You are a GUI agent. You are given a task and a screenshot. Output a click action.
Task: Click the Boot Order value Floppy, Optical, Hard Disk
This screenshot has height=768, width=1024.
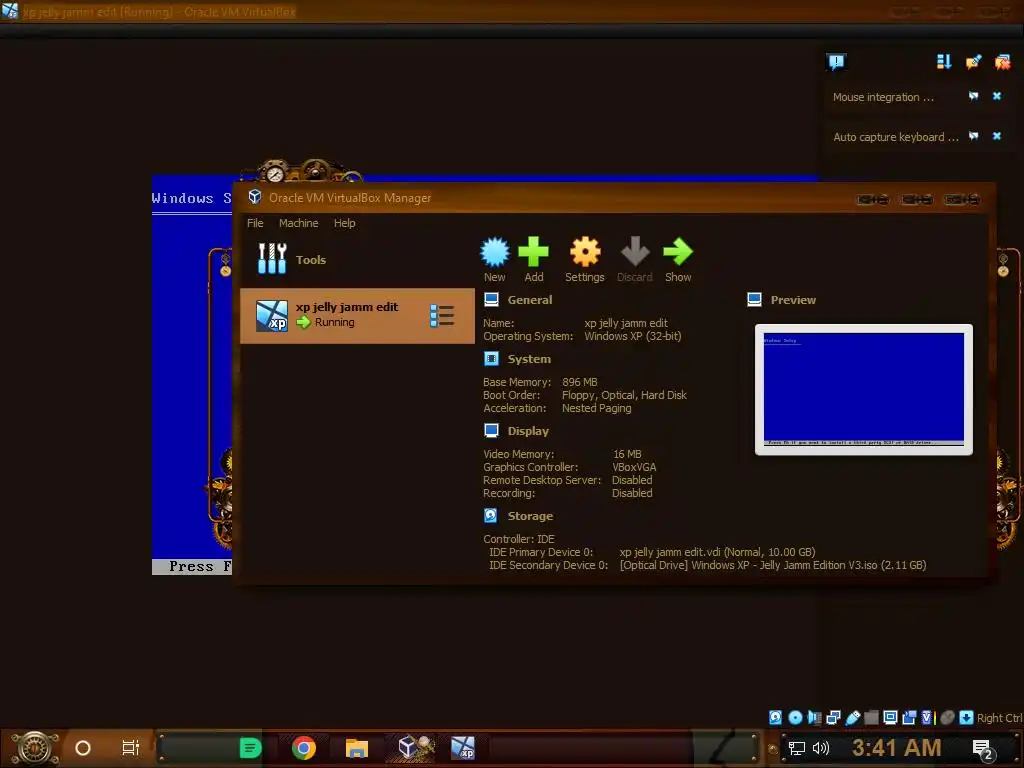click(x=624, y=394)
